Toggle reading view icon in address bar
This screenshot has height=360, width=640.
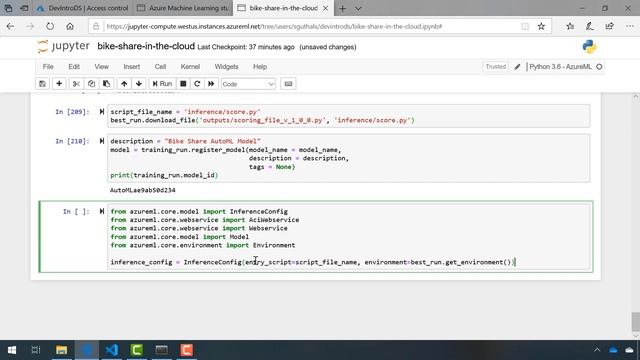[x=525, y=27]
